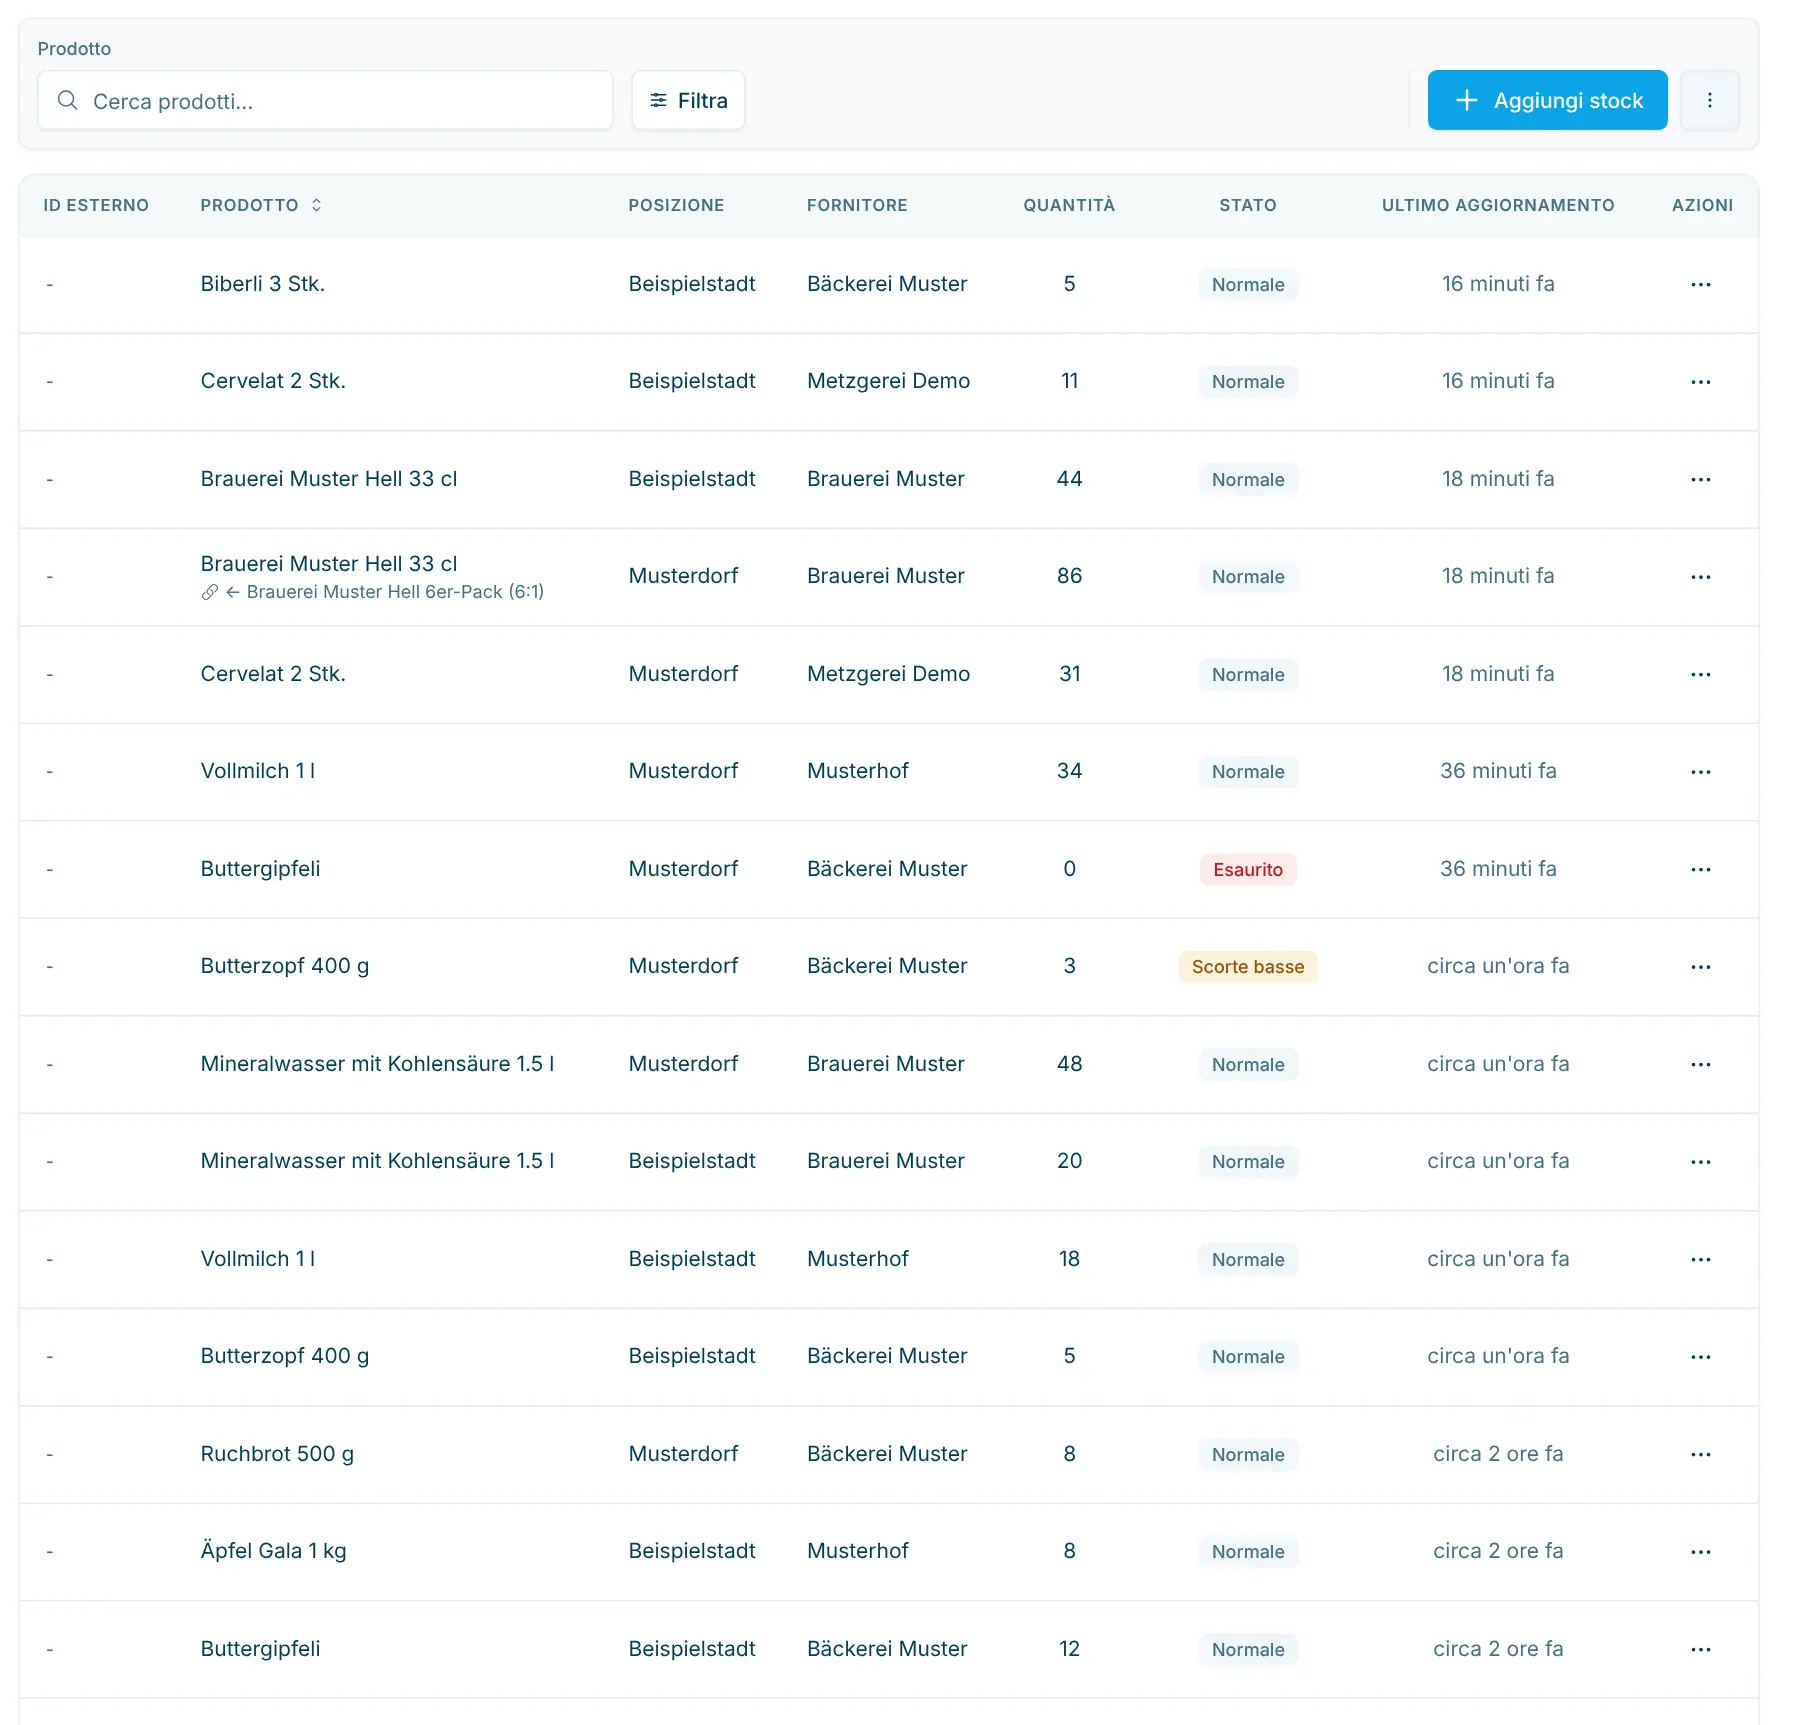Click the Esaurito status badge
The image size is (1796, 1725).
point(1247,870)
